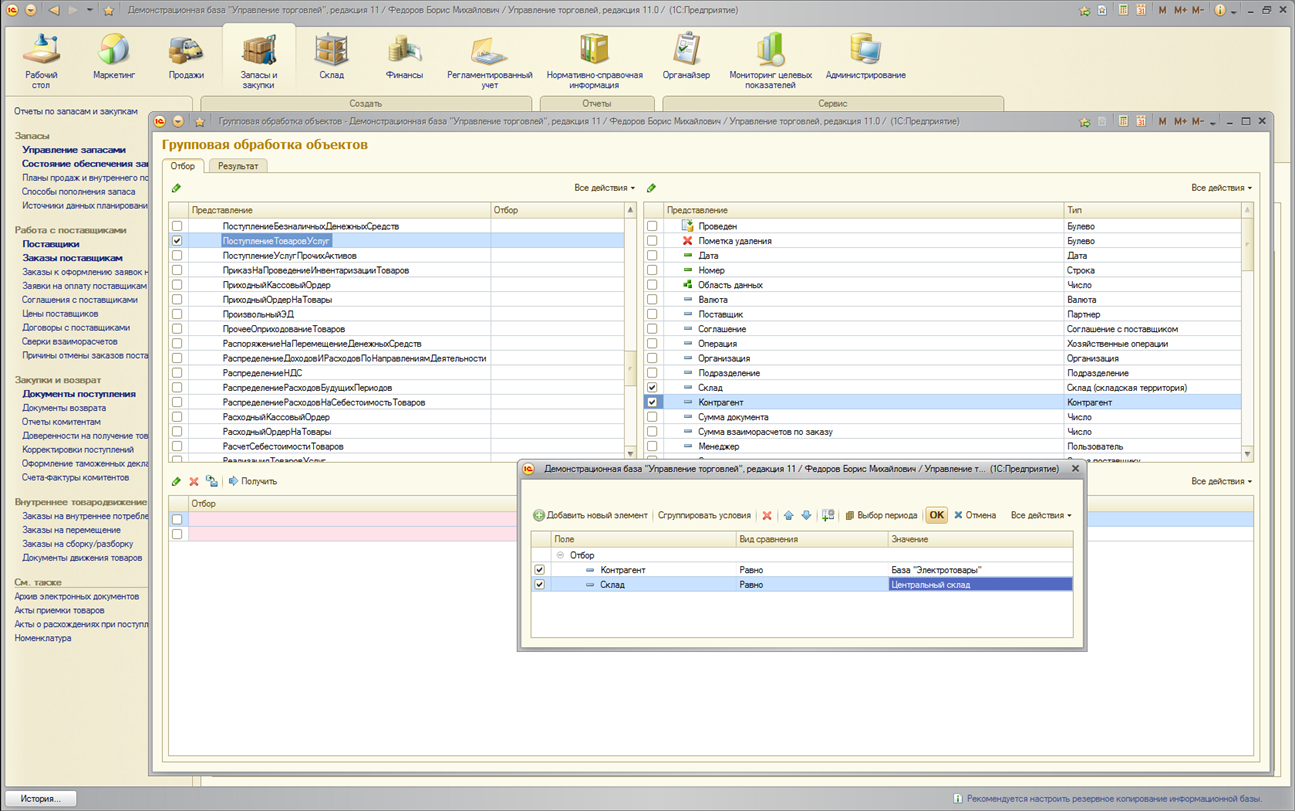Open the Маркетинг section
This screenshot has height=811, width=1295.
tap(113, 57)
